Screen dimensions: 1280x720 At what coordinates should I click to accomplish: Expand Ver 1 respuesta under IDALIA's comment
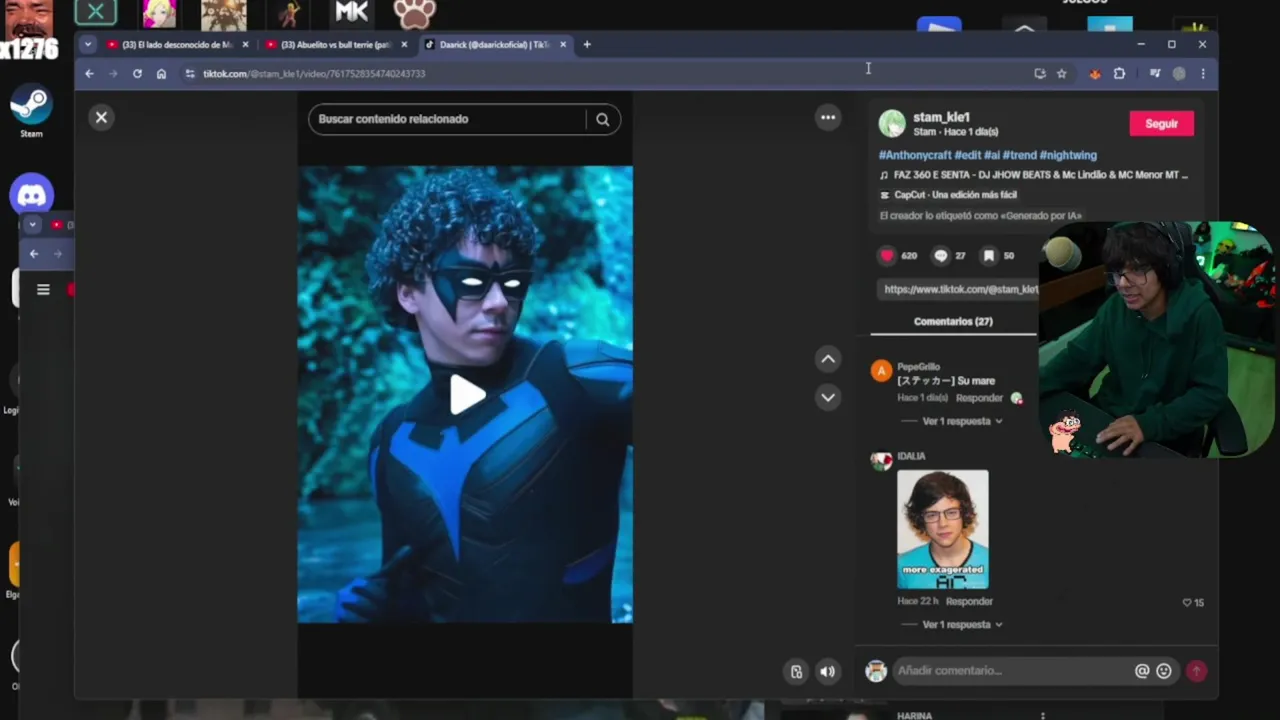pyautogui.click(x=962, y=624)
